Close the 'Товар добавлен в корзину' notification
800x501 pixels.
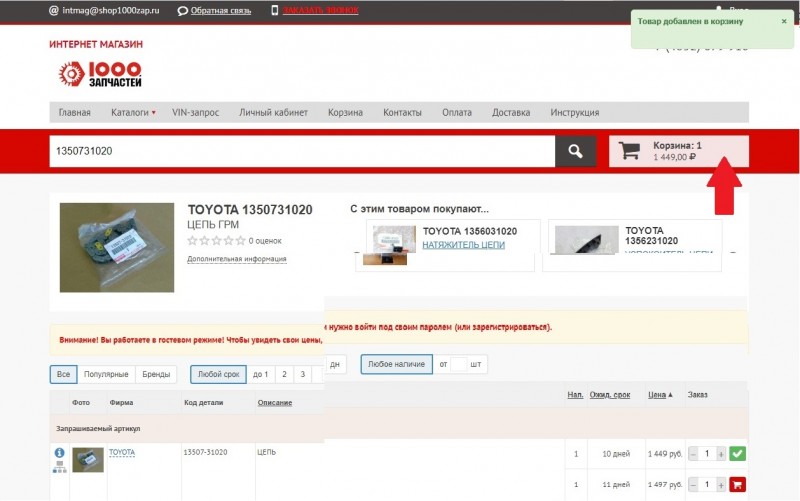pos(784,21)
